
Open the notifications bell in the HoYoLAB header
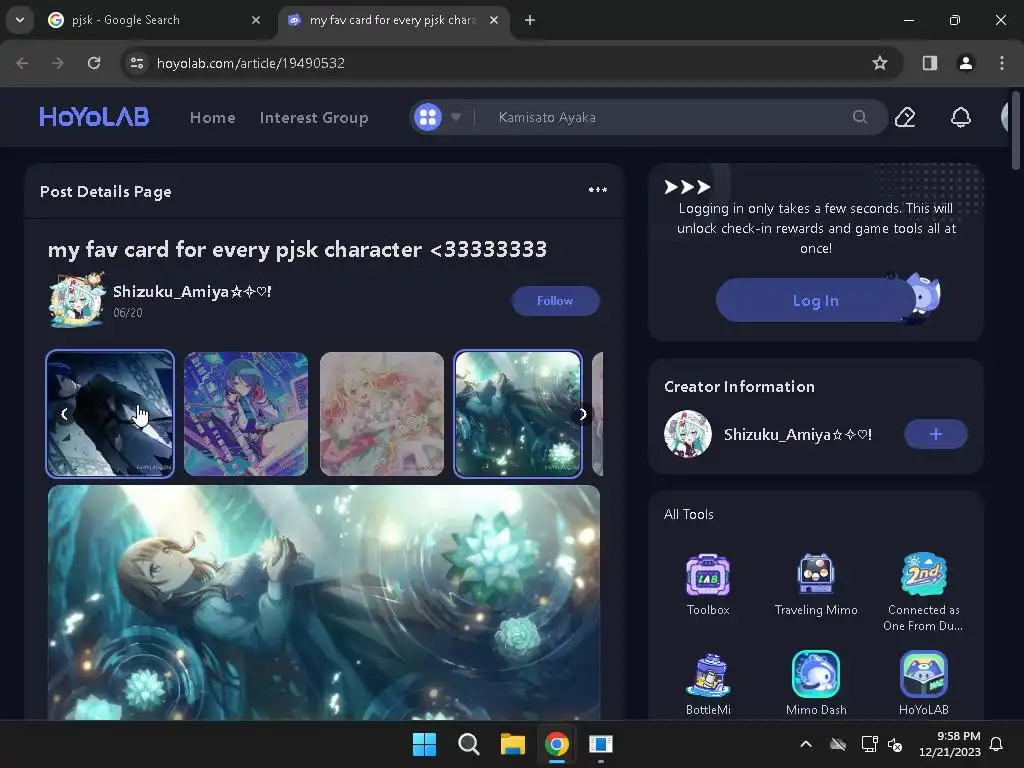[x=961, y=118]
